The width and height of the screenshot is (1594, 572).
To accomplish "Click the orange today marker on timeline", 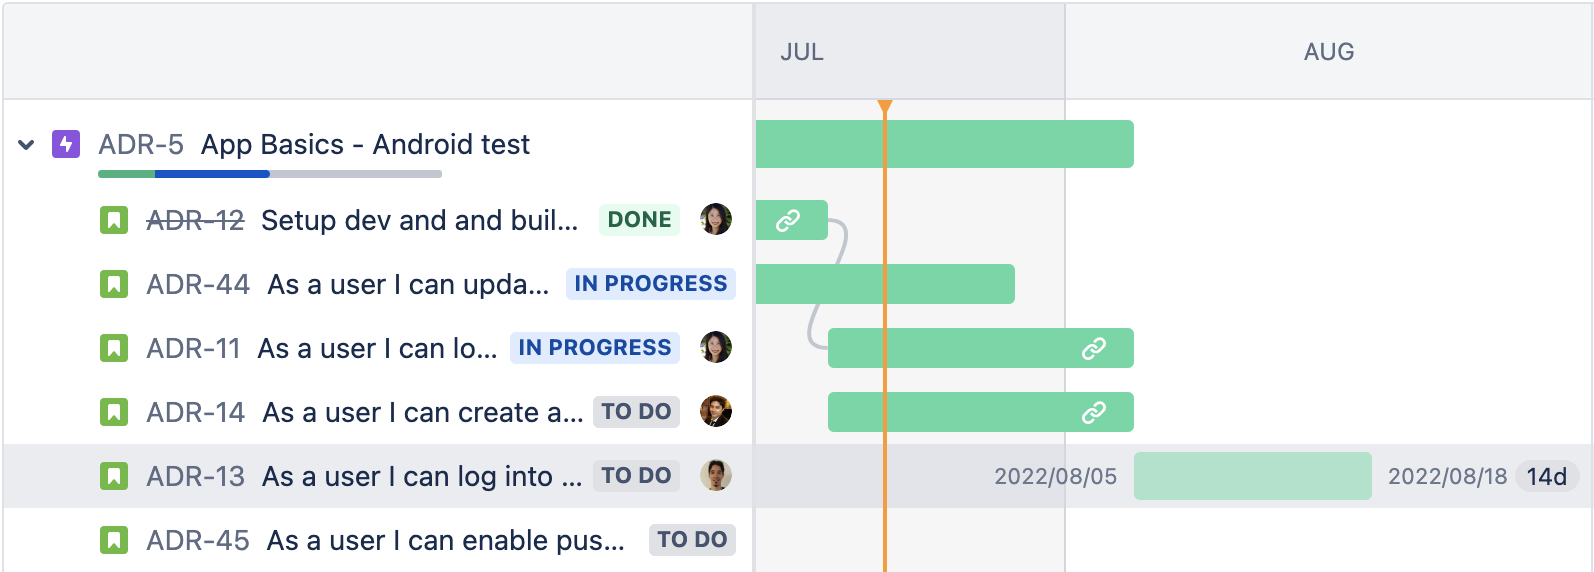I will coord(885,107).
